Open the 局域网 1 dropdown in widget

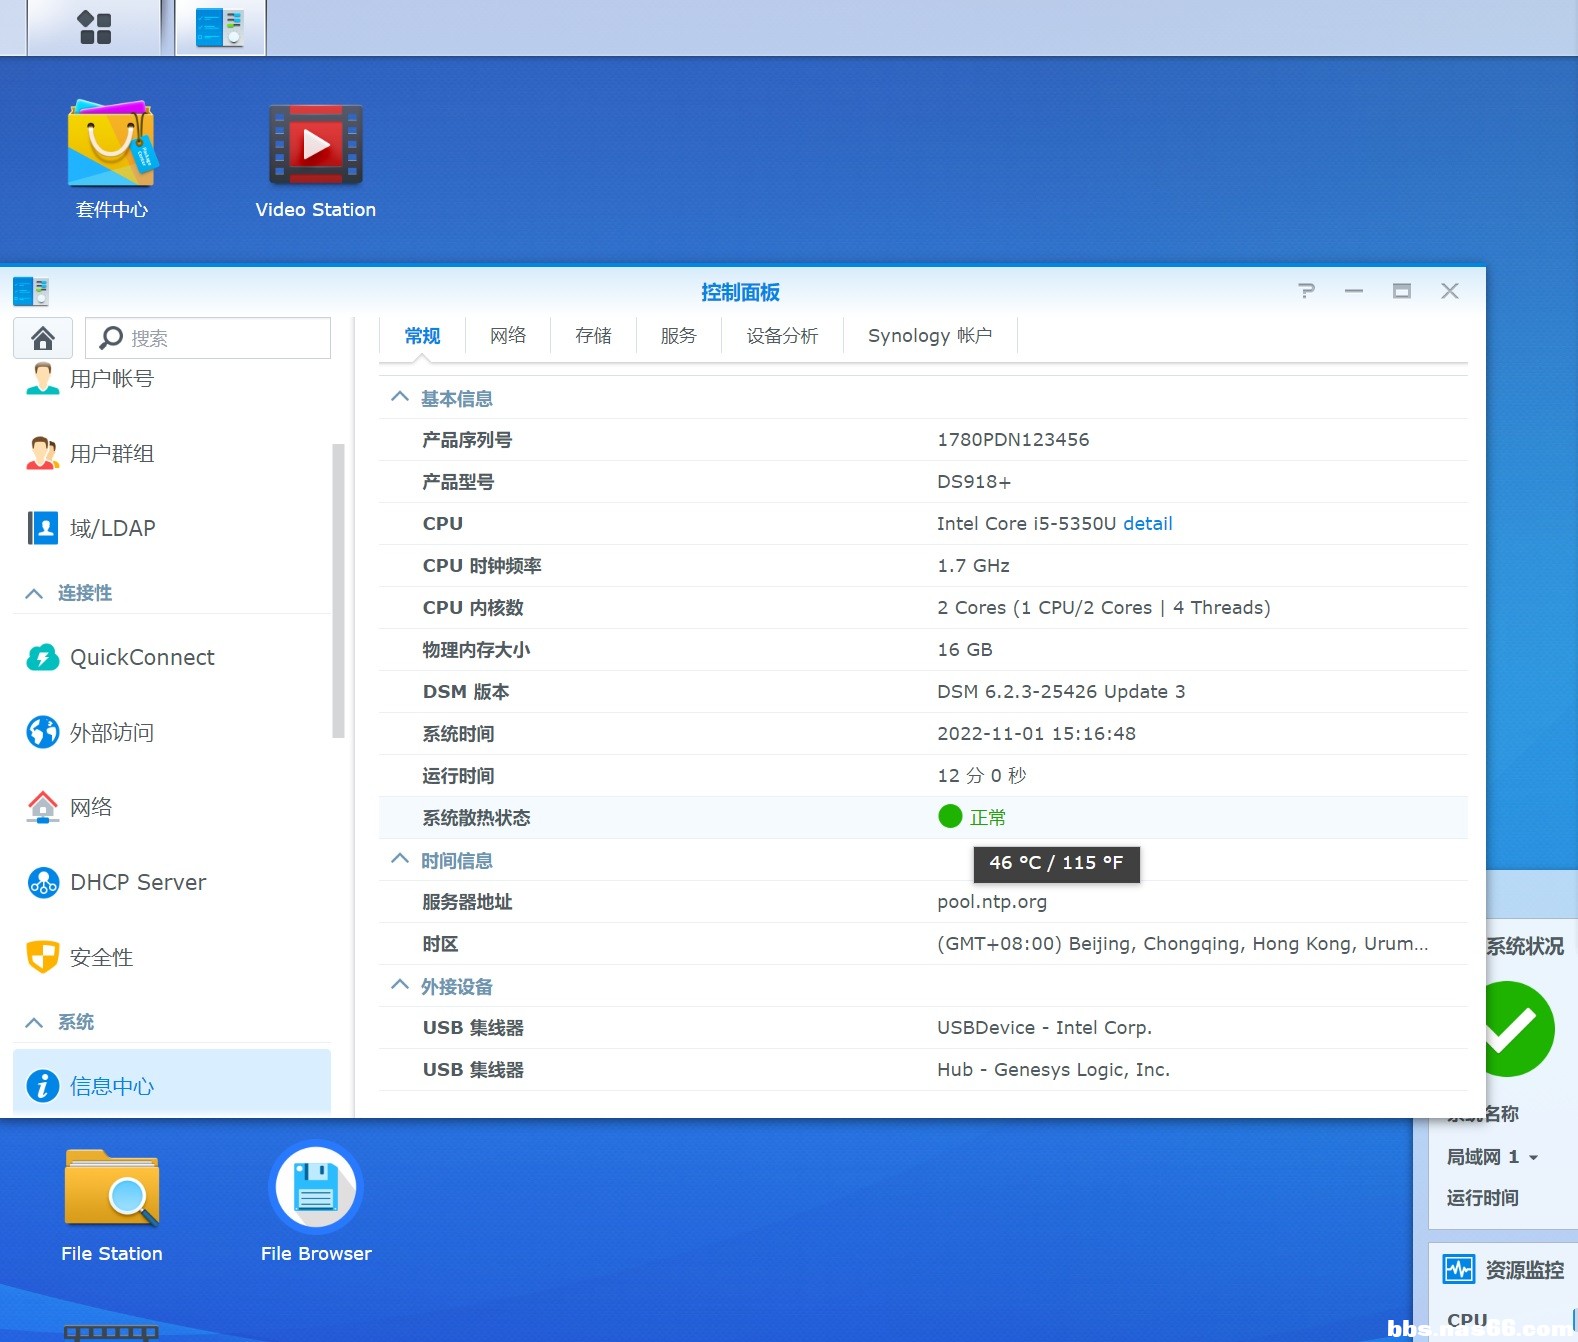click(1492, 1157)
